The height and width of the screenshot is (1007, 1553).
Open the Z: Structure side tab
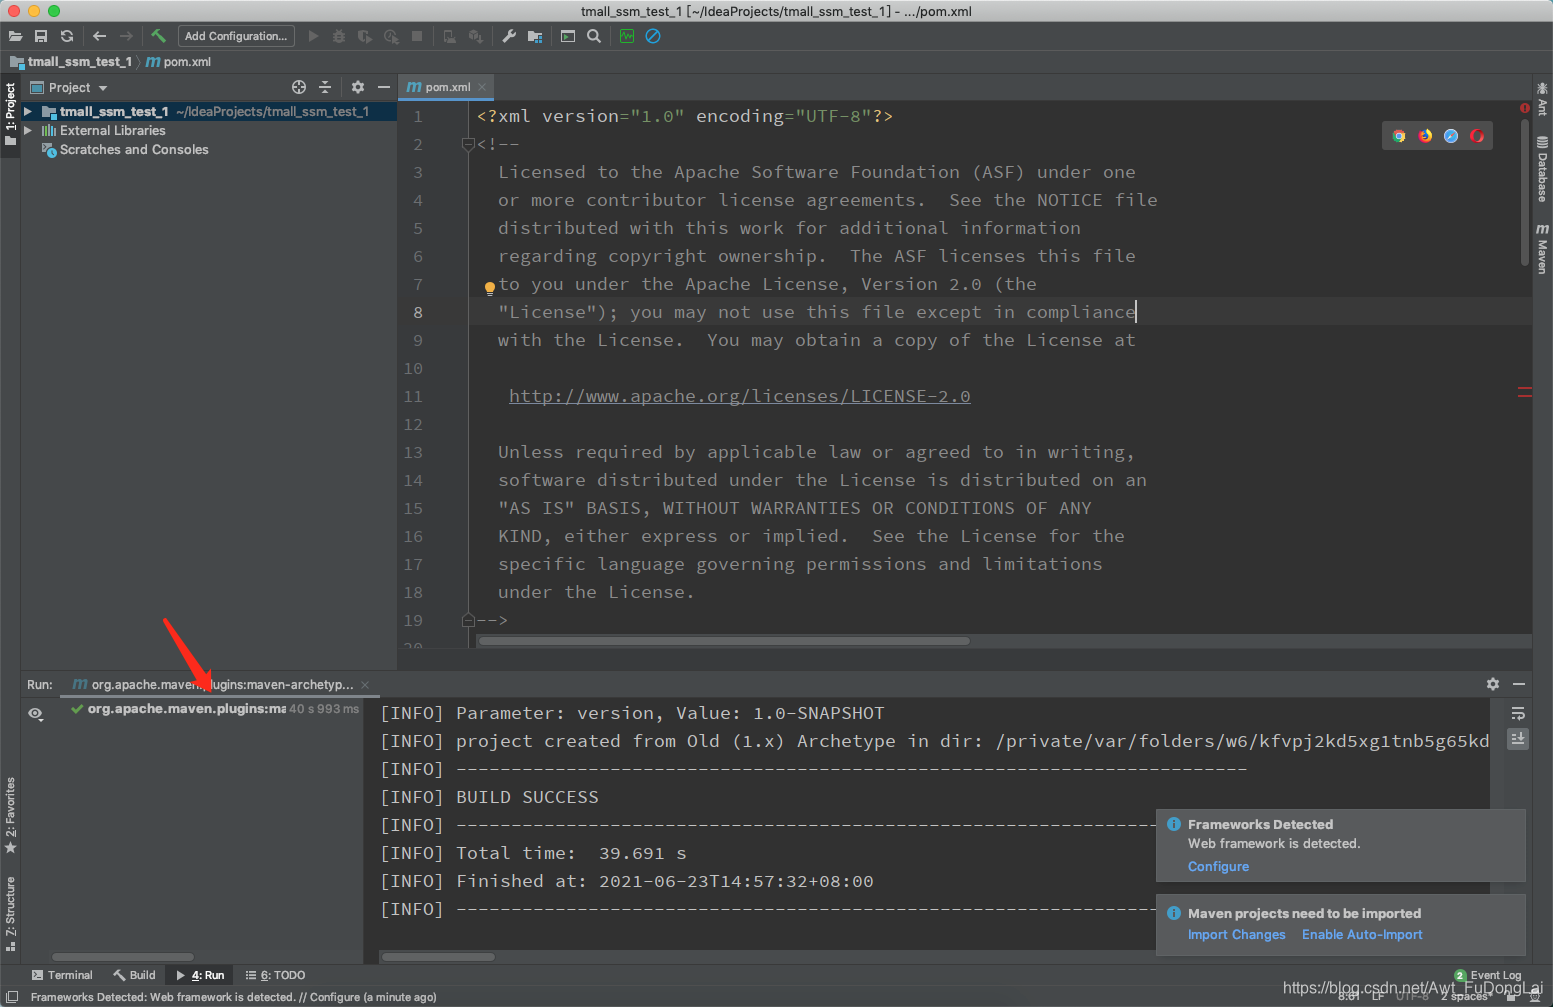pyautogui.click(x=10, y=912)
